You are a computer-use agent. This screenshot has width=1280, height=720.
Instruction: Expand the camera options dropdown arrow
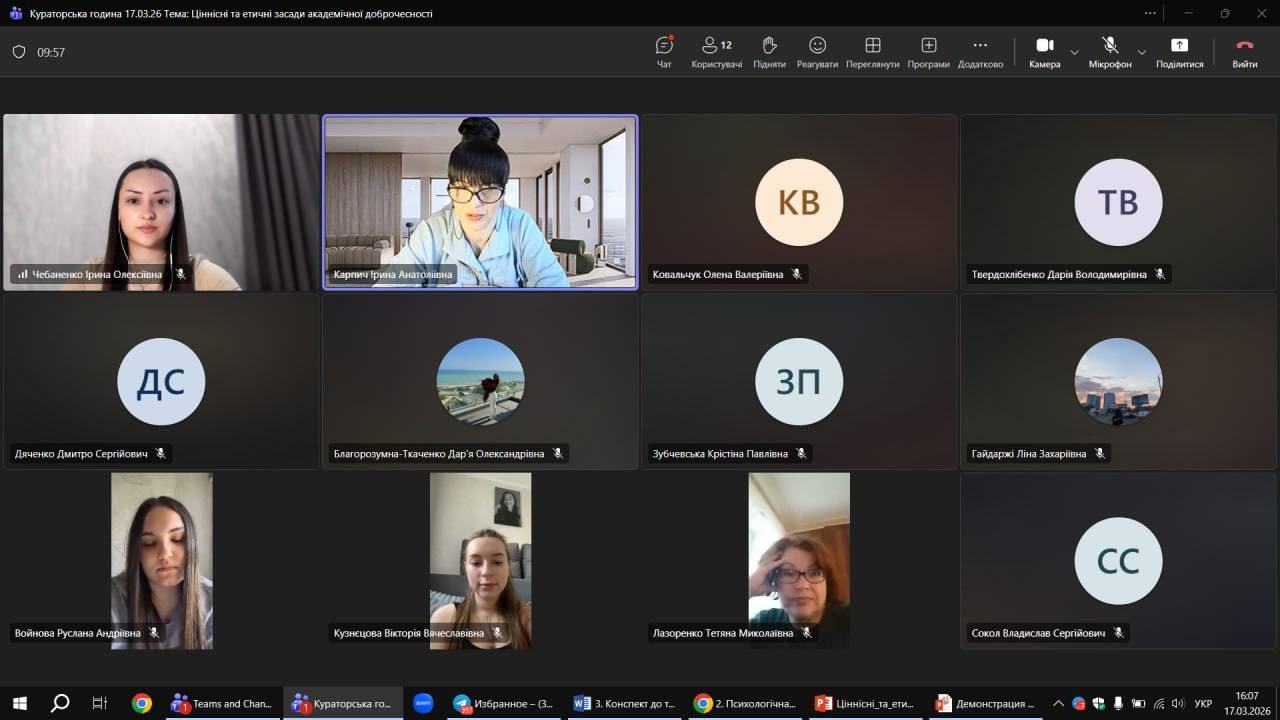coord(1074,52)
